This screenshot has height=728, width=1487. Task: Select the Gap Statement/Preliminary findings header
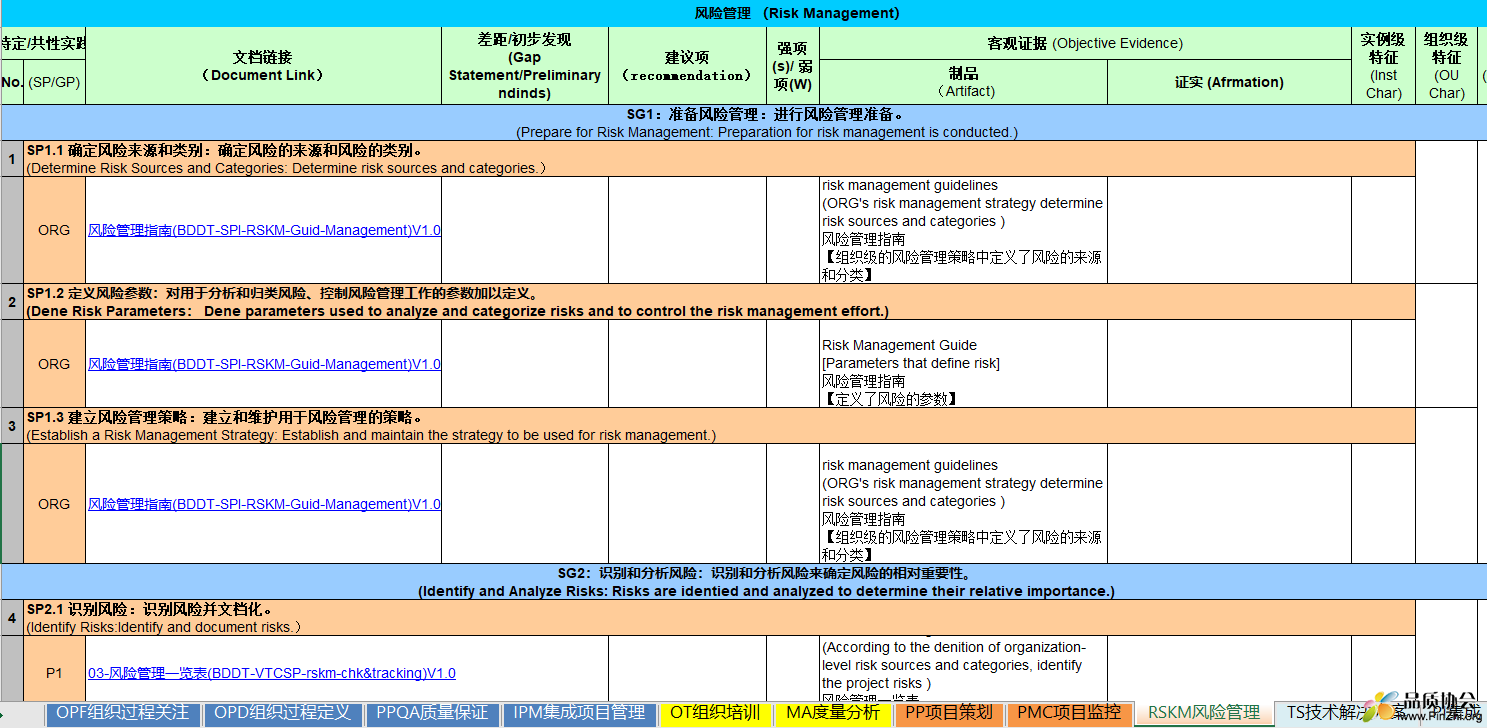(x=525, y=66)
